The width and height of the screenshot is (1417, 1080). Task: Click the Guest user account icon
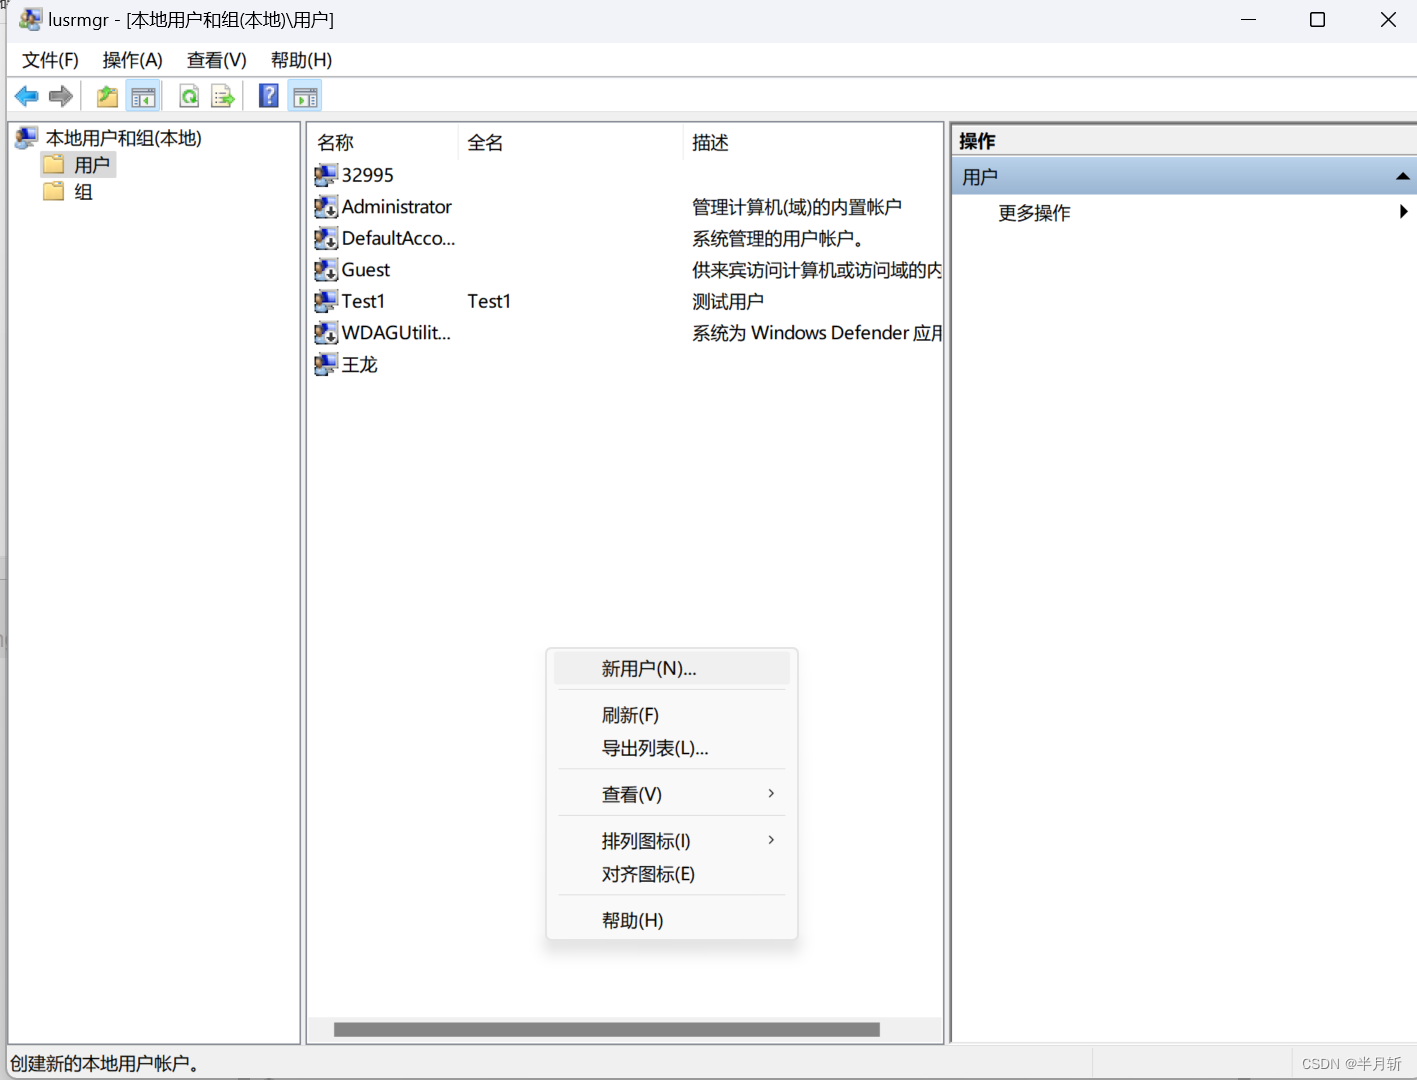326,270
